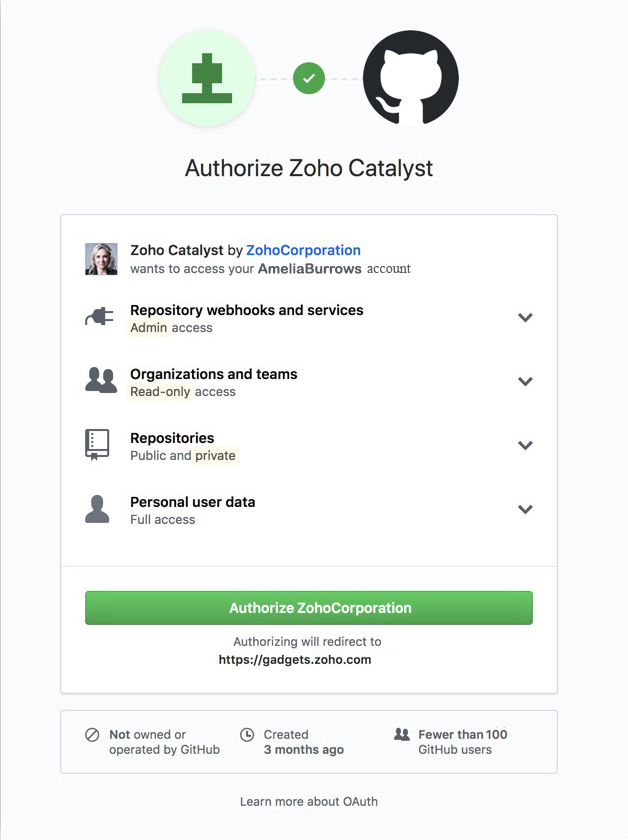
Task: Click the Not owned prohibition icon
Action: (92, 734)
